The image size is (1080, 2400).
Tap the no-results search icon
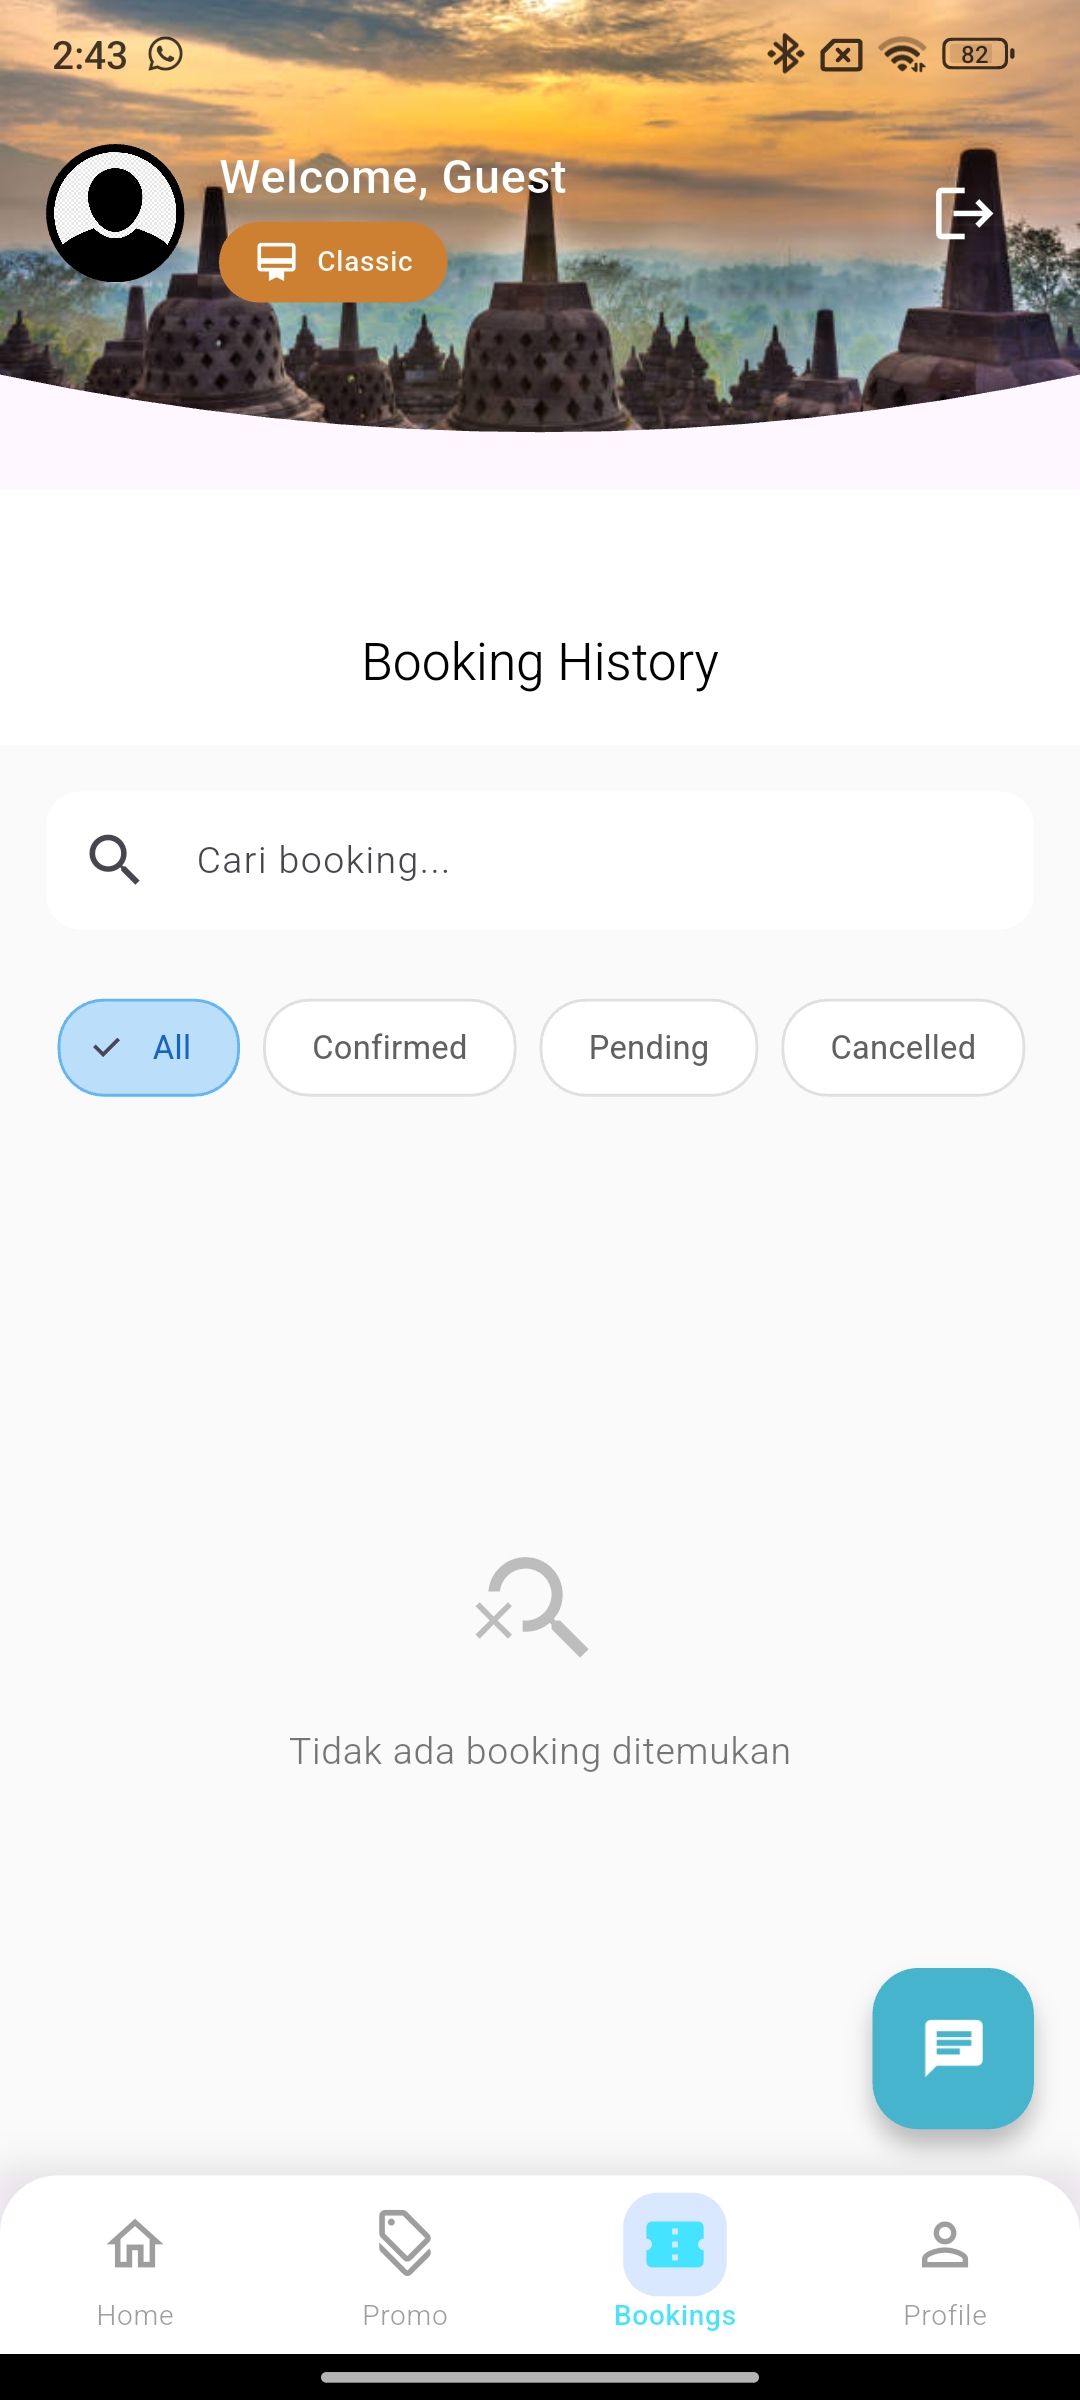tap(533, 1606)
